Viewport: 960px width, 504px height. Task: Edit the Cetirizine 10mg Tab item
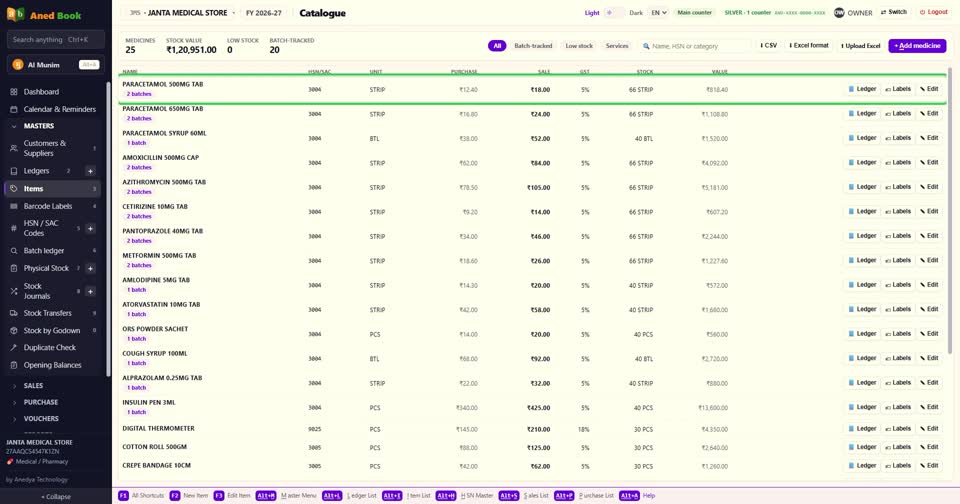[929, 211]
